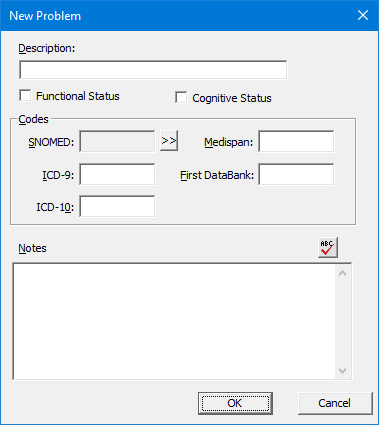This screenshot has height=425, width=379.
Task: Click the Notes label text
Action: click(x=32, y=248)
